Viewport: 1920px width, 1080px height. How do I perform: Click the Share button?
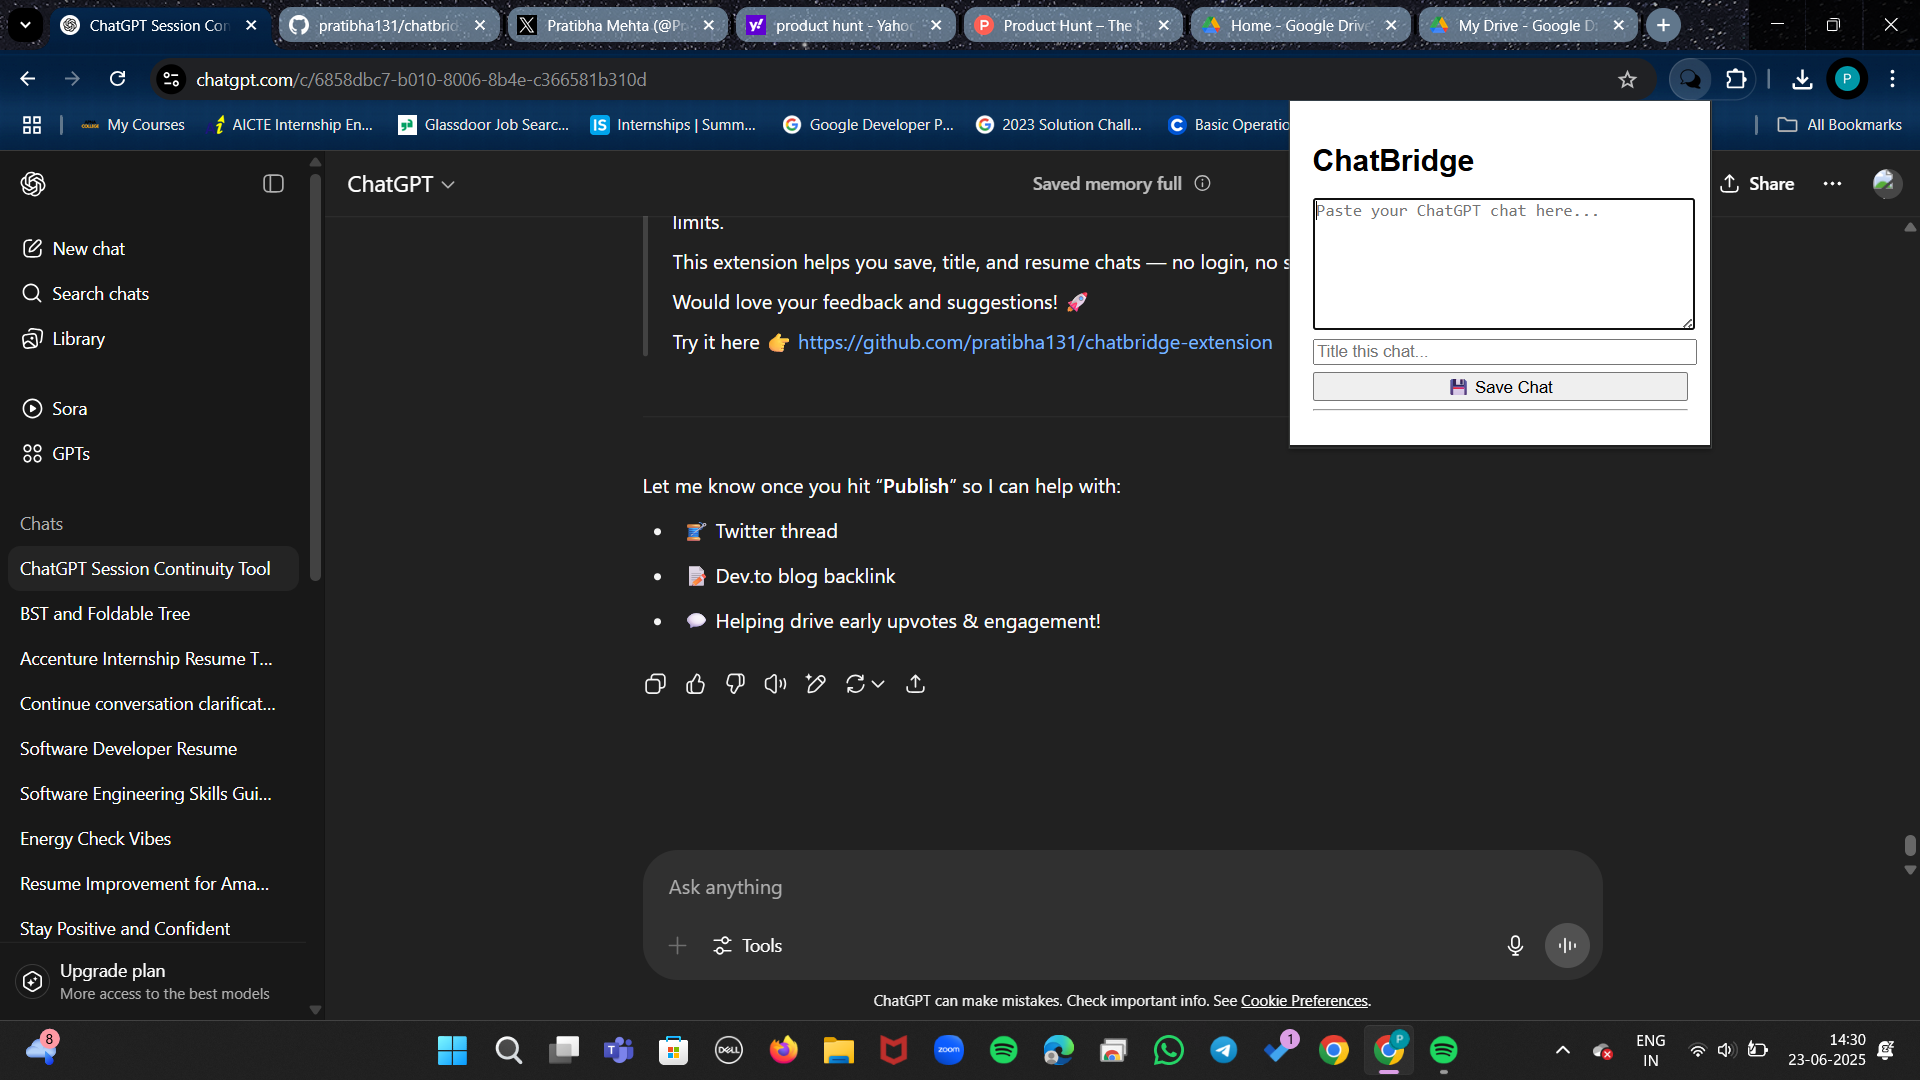1757,184
